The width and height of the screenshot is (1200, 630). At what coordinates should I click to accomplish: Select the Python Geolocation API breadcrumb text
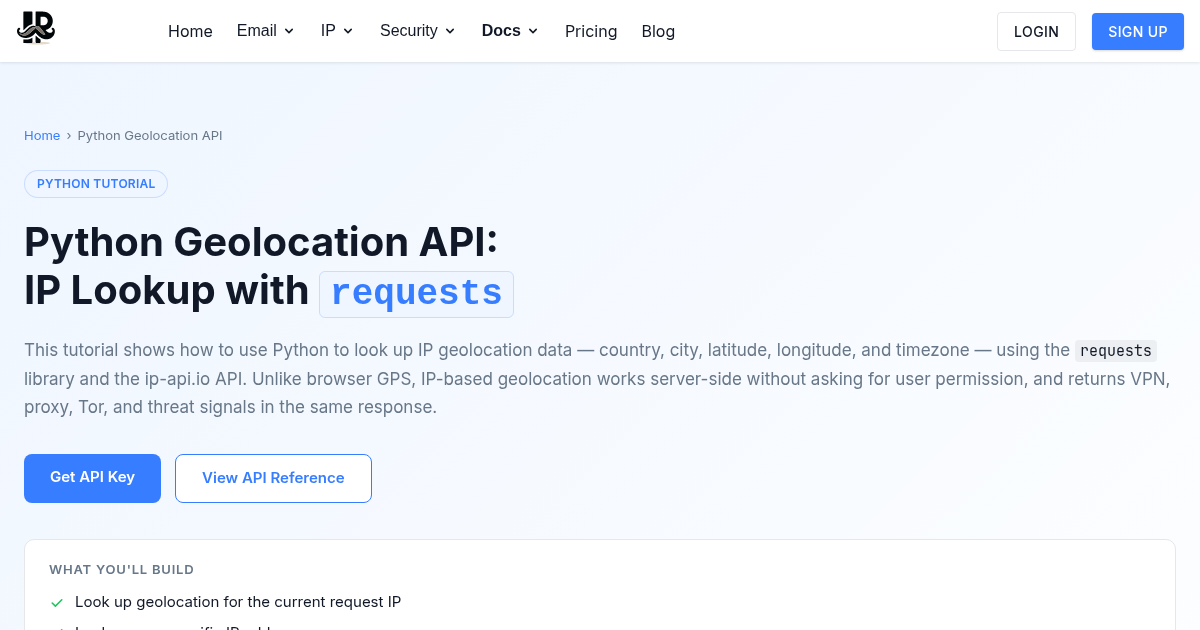(150, 135)
